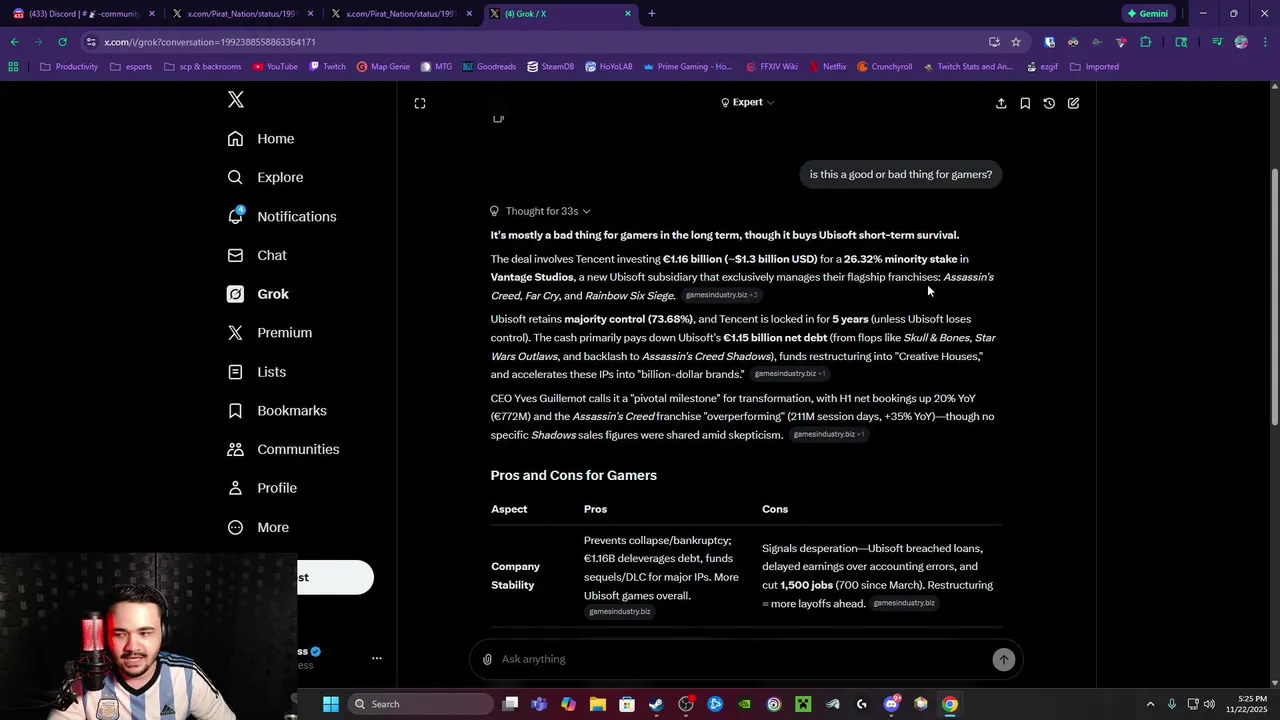Viewport: 1280px width, 720px height.
Task: Open Communities in the sidebar
Action: (283, 449)
